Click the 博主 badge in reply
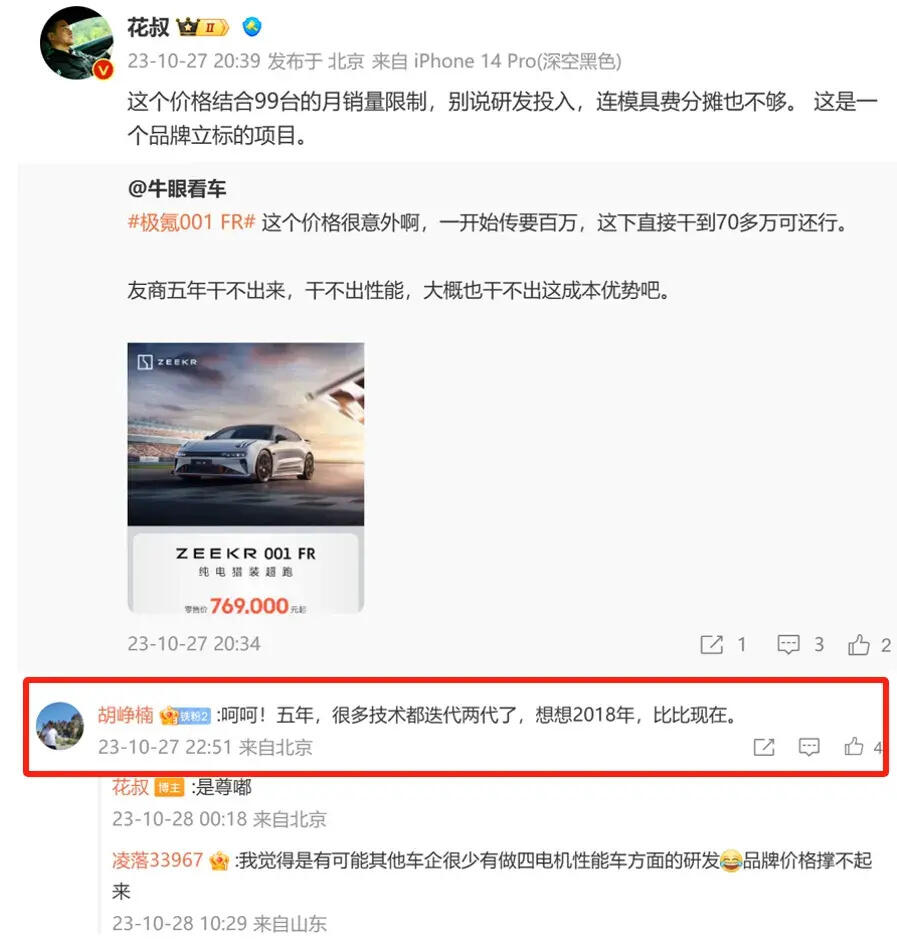The image size is (897, 951). tap(169, 788)
